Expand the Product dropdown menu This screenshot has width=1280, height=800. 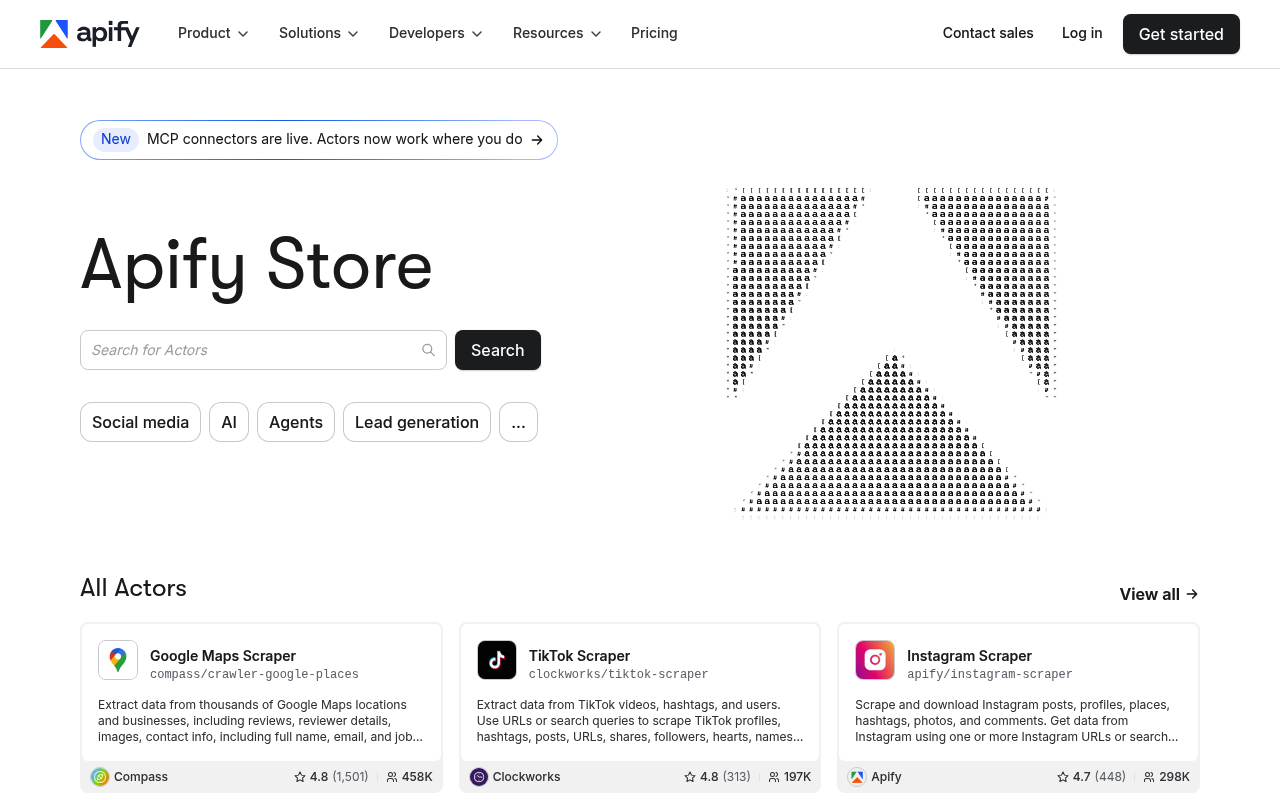(x=213, y=33)
